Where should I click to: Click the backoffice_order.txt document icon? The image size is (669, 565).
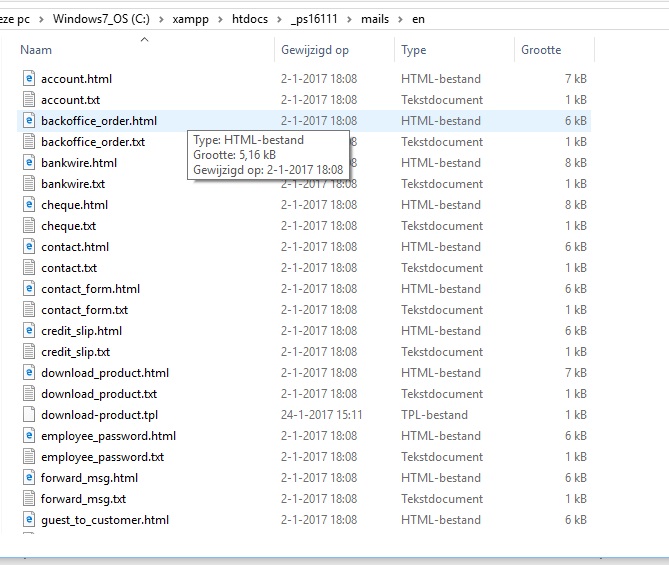coord(29,141)
